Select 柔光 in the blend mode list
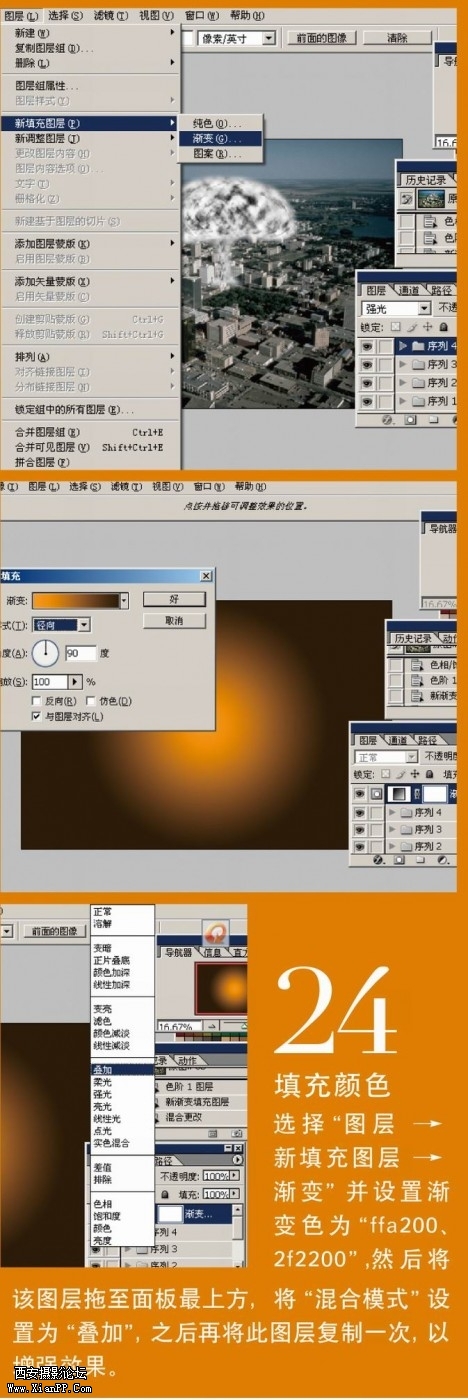 point(122,1081)
